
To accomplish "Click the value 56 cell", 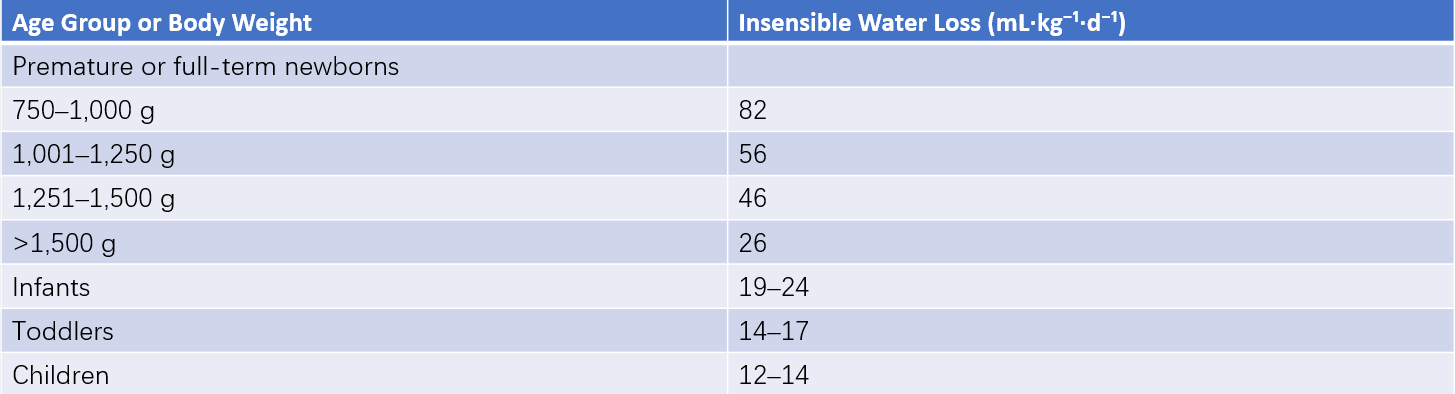I will [x=1091, y=154].
